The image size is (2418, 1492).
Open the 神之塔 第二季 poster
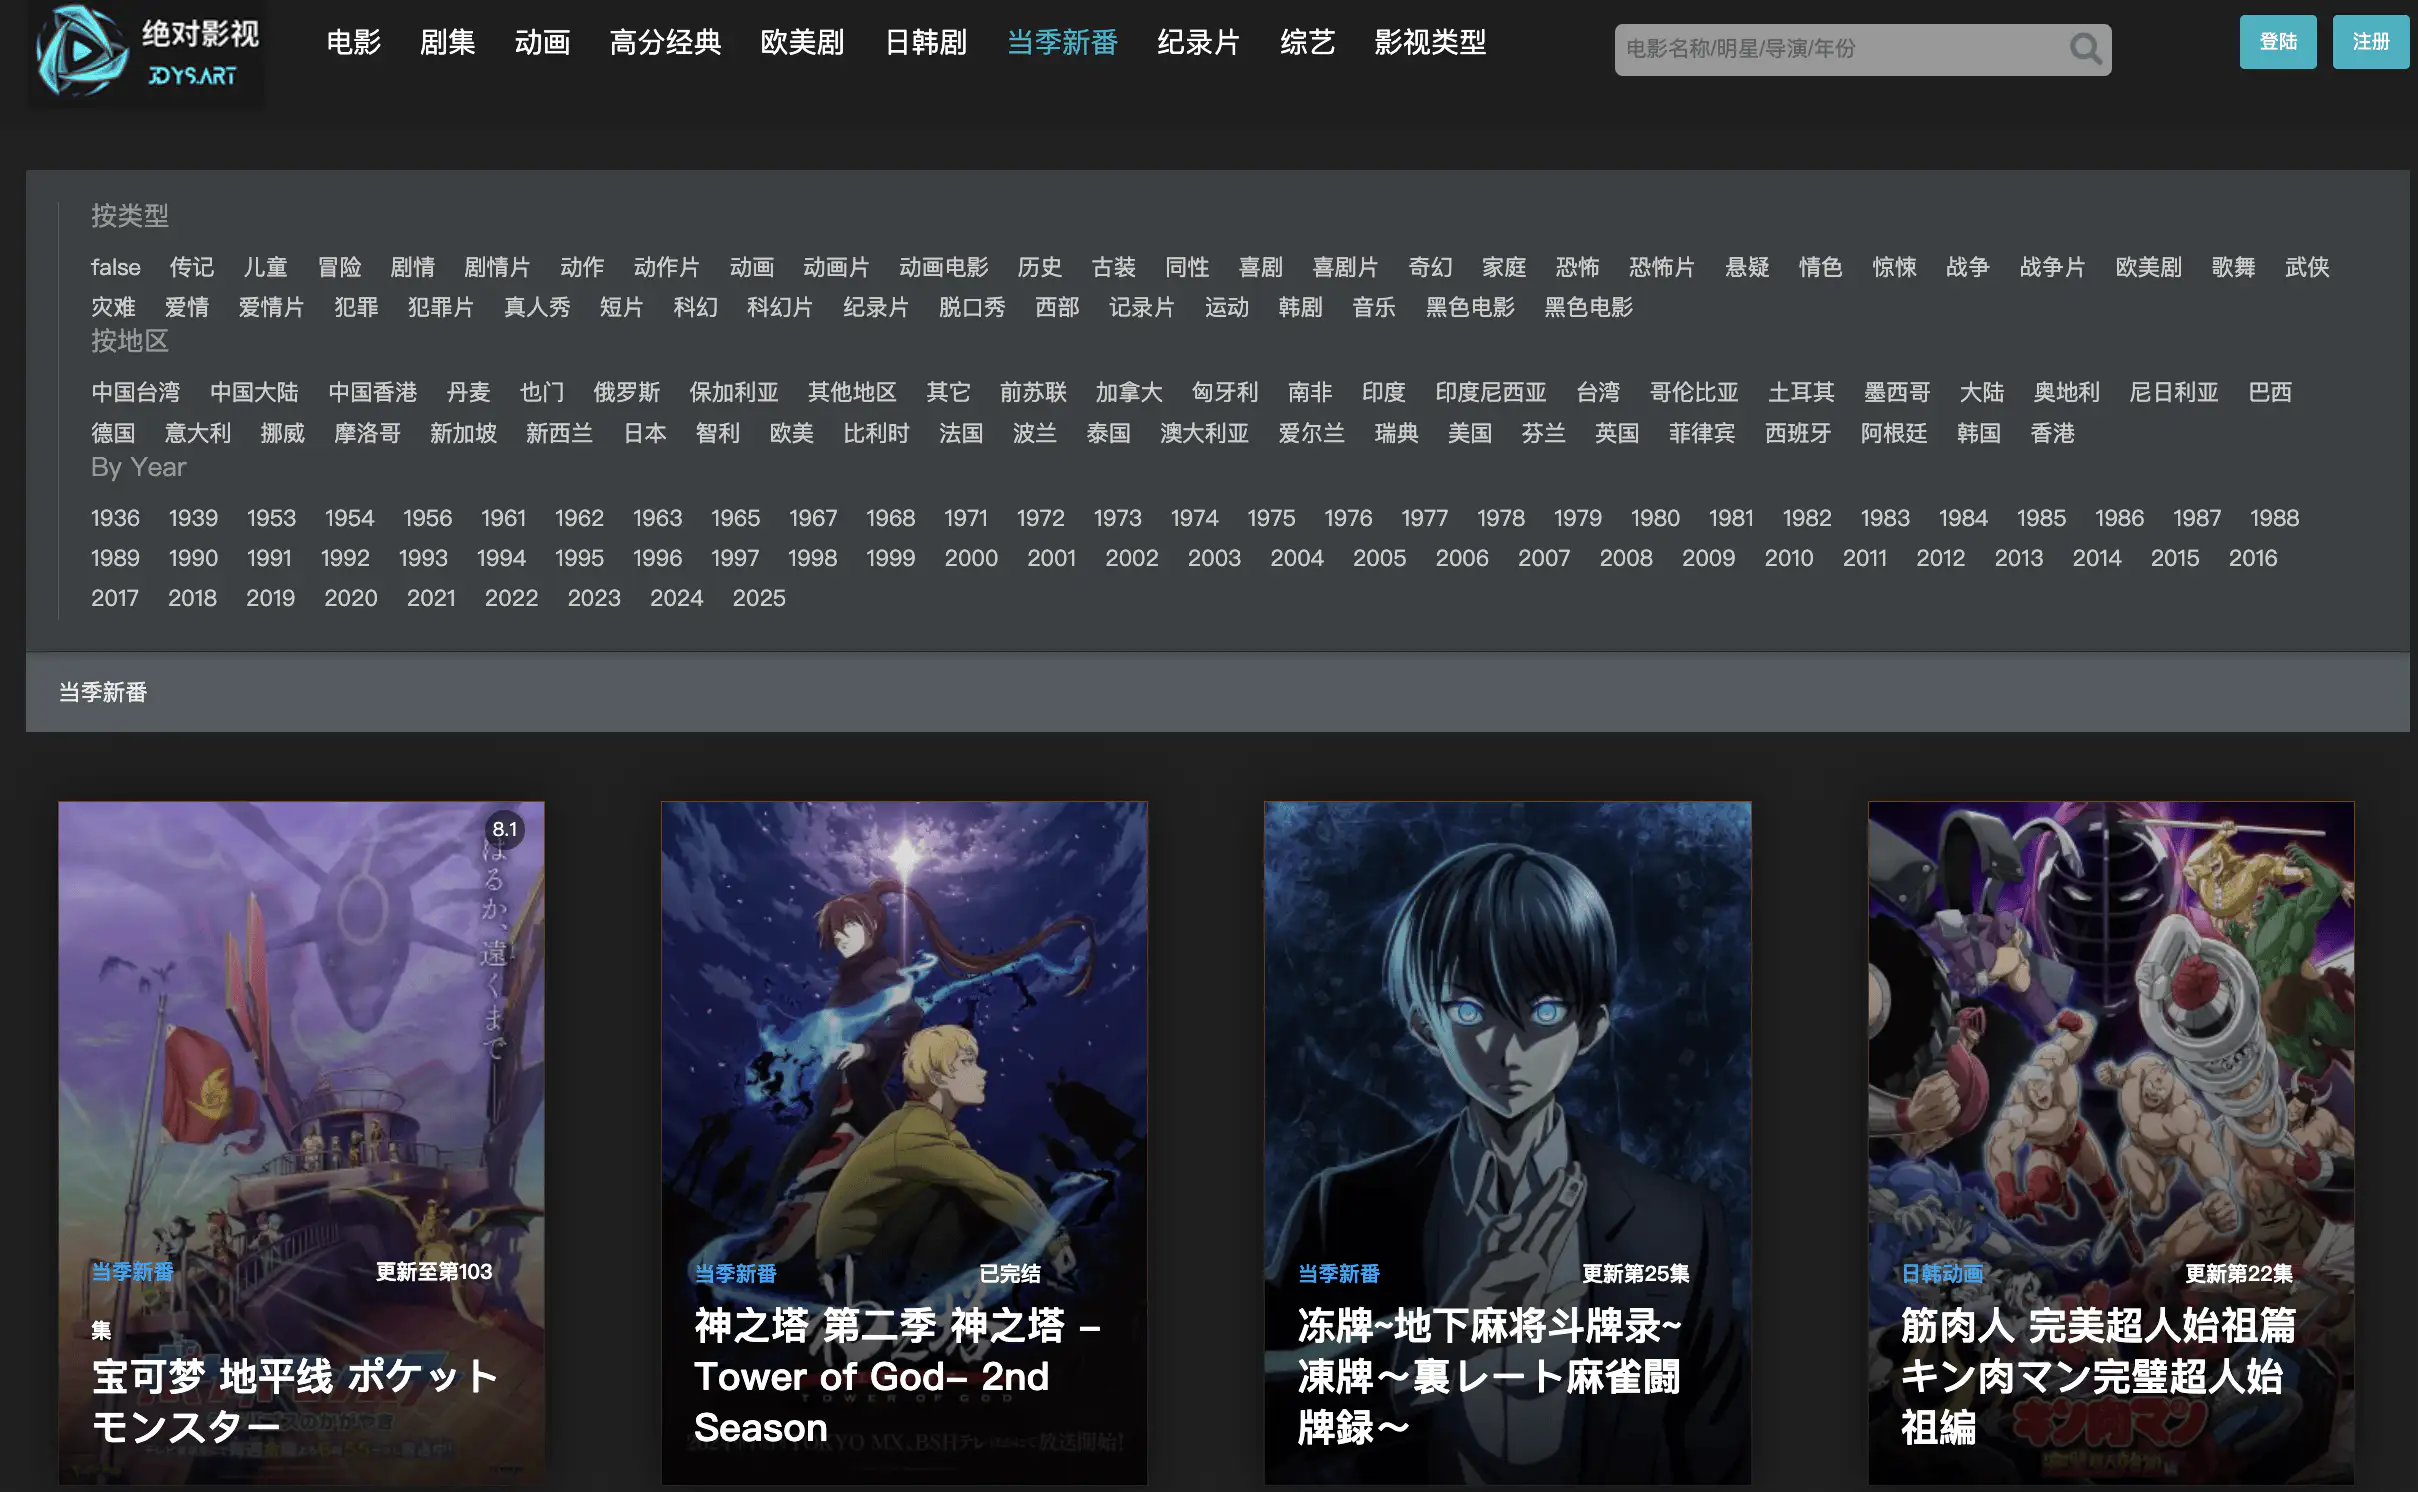click(904, 1142)
